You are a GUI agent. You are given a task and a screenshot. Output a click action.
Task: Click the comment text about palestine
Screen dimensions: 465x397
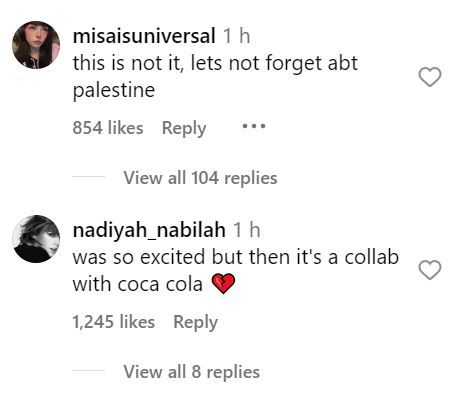[x=215, y=77]
